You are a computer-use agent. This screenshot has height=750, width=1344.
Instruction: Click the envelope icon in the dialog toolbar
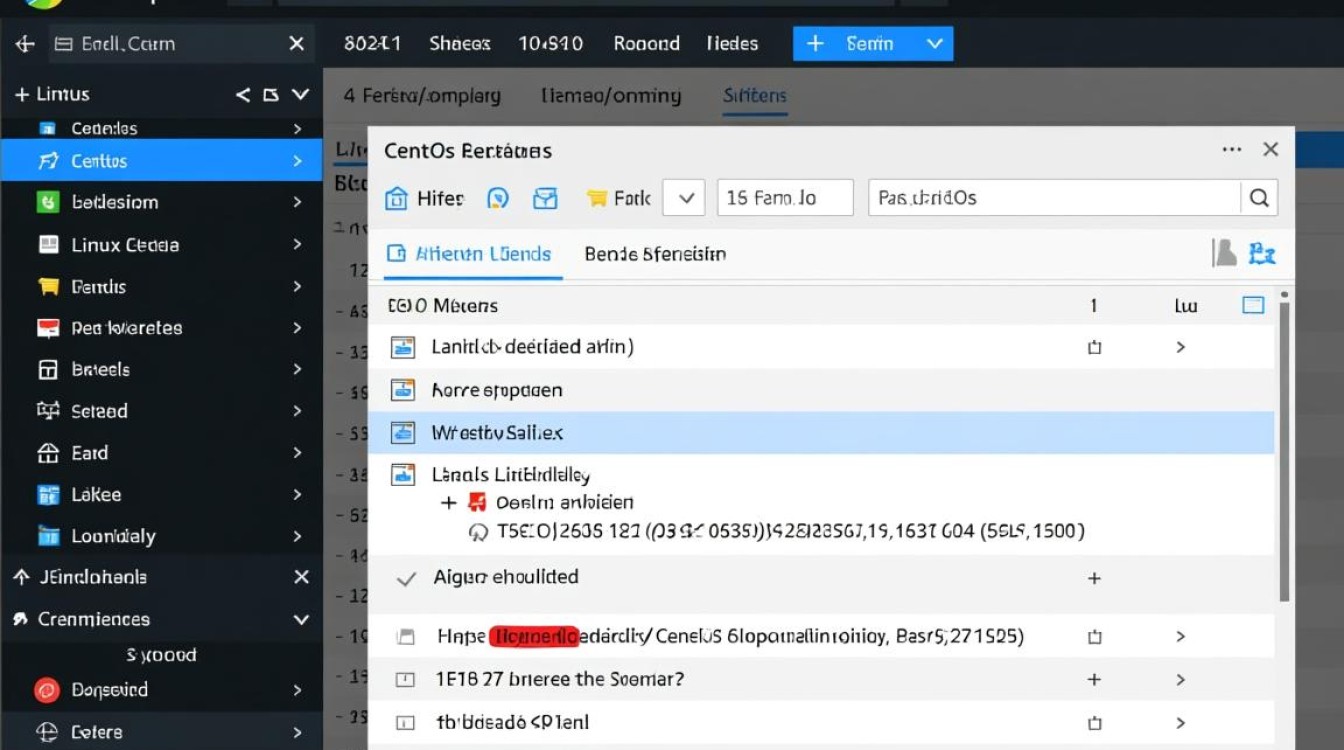(x=545, y=198)
